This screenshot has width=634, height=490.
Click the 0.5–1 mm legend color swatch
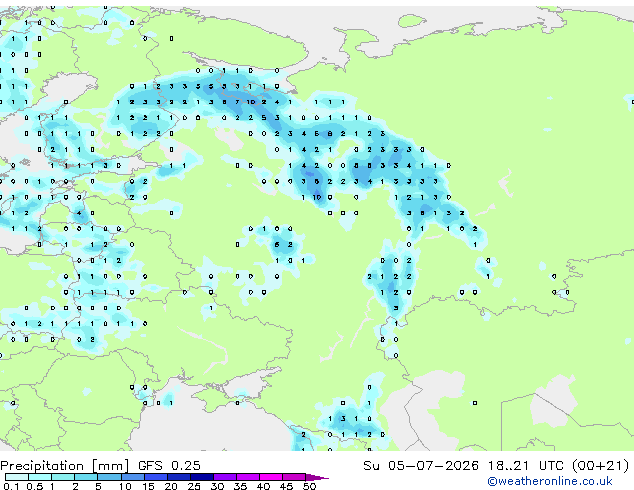click(40, 477)
